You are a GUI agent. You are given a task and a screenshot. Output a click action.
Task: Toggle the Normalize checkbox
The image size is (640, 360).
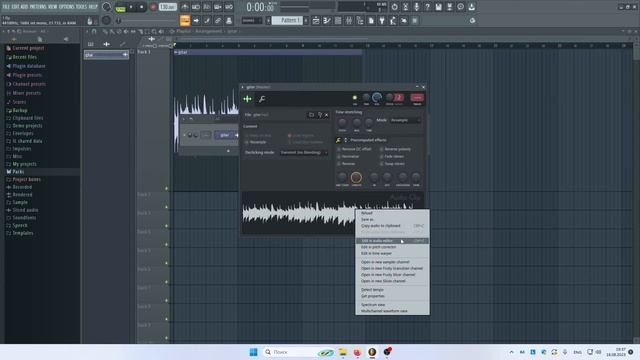(348, 156)
